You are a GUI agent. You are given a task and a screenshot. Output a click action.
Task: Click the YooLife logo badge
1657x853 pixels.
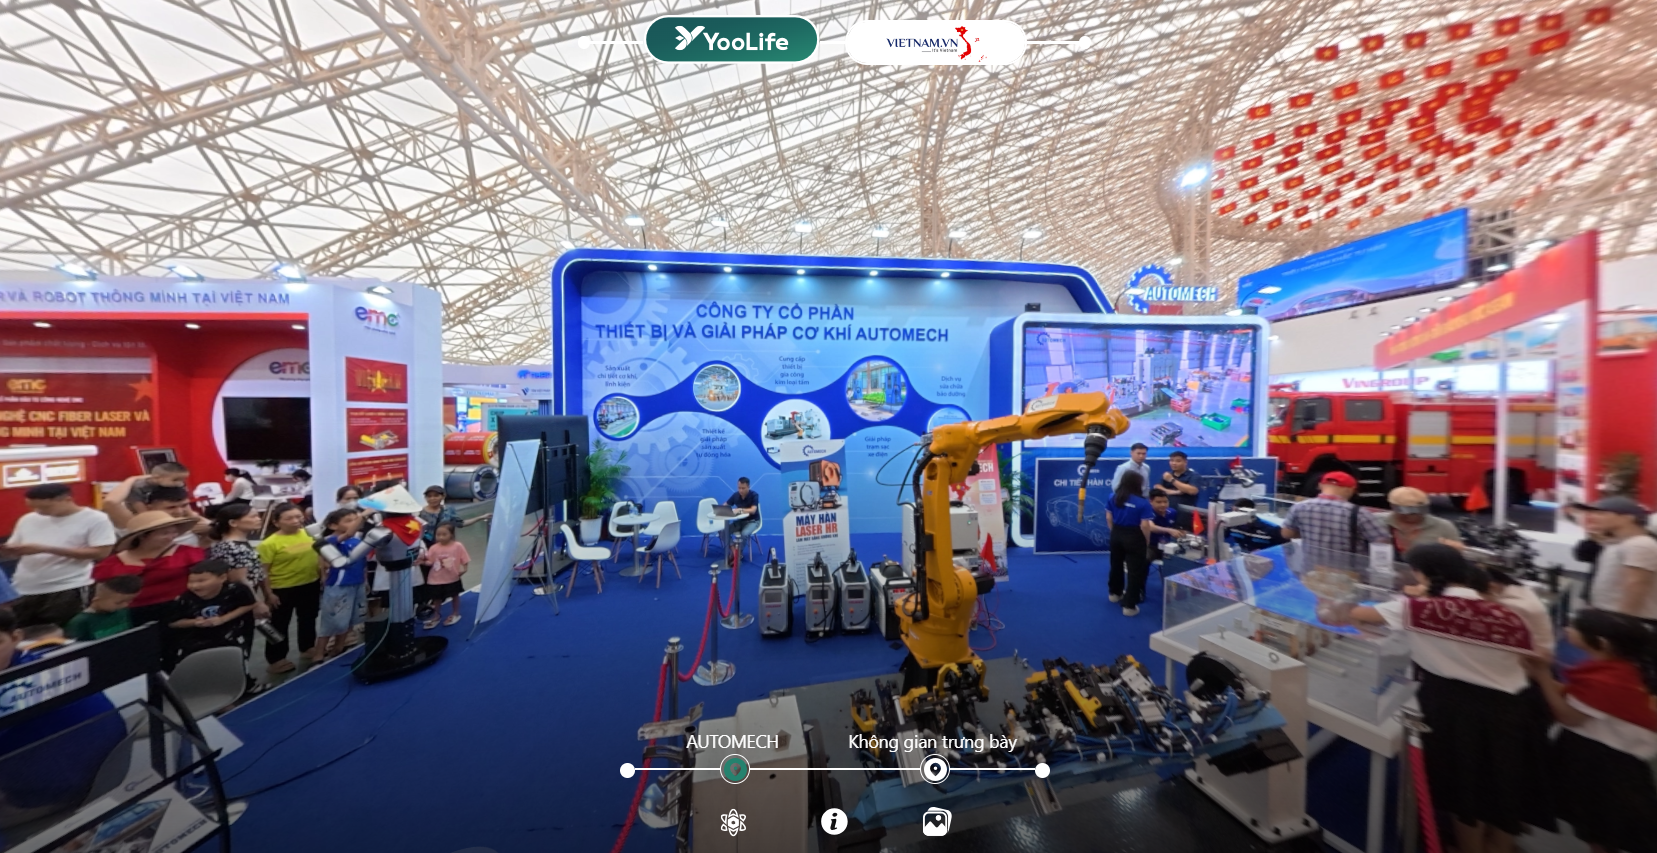pyautogui.click(x=731, y=40)
